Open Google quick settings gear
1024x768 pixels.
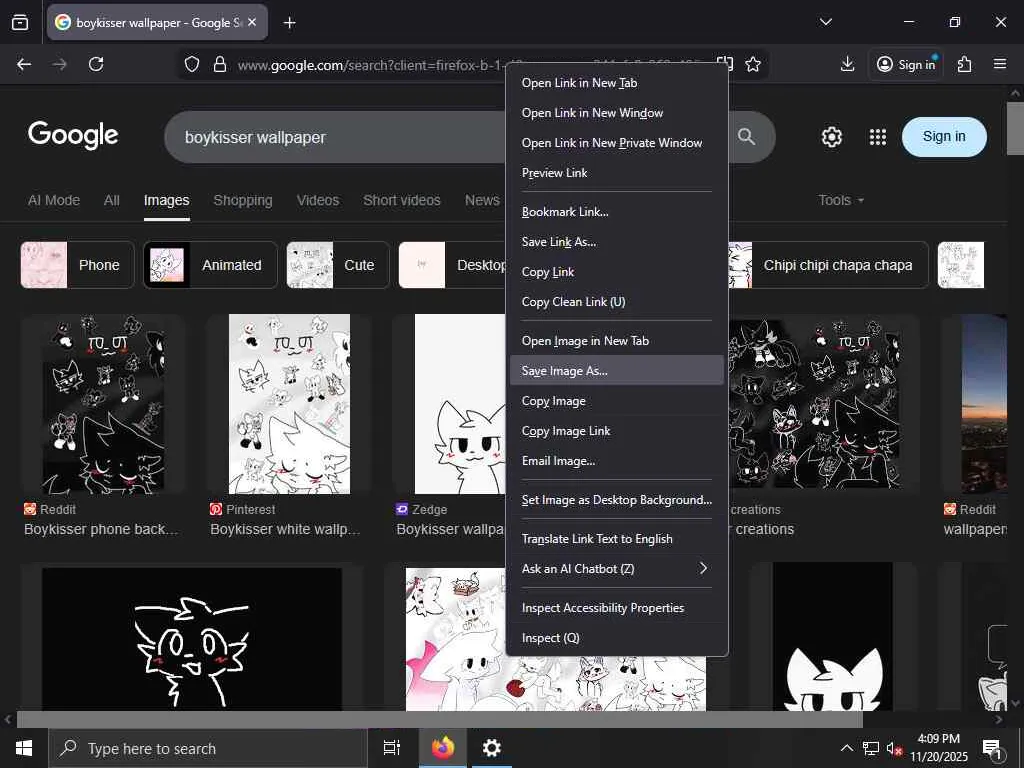click(x=831, y=136)
